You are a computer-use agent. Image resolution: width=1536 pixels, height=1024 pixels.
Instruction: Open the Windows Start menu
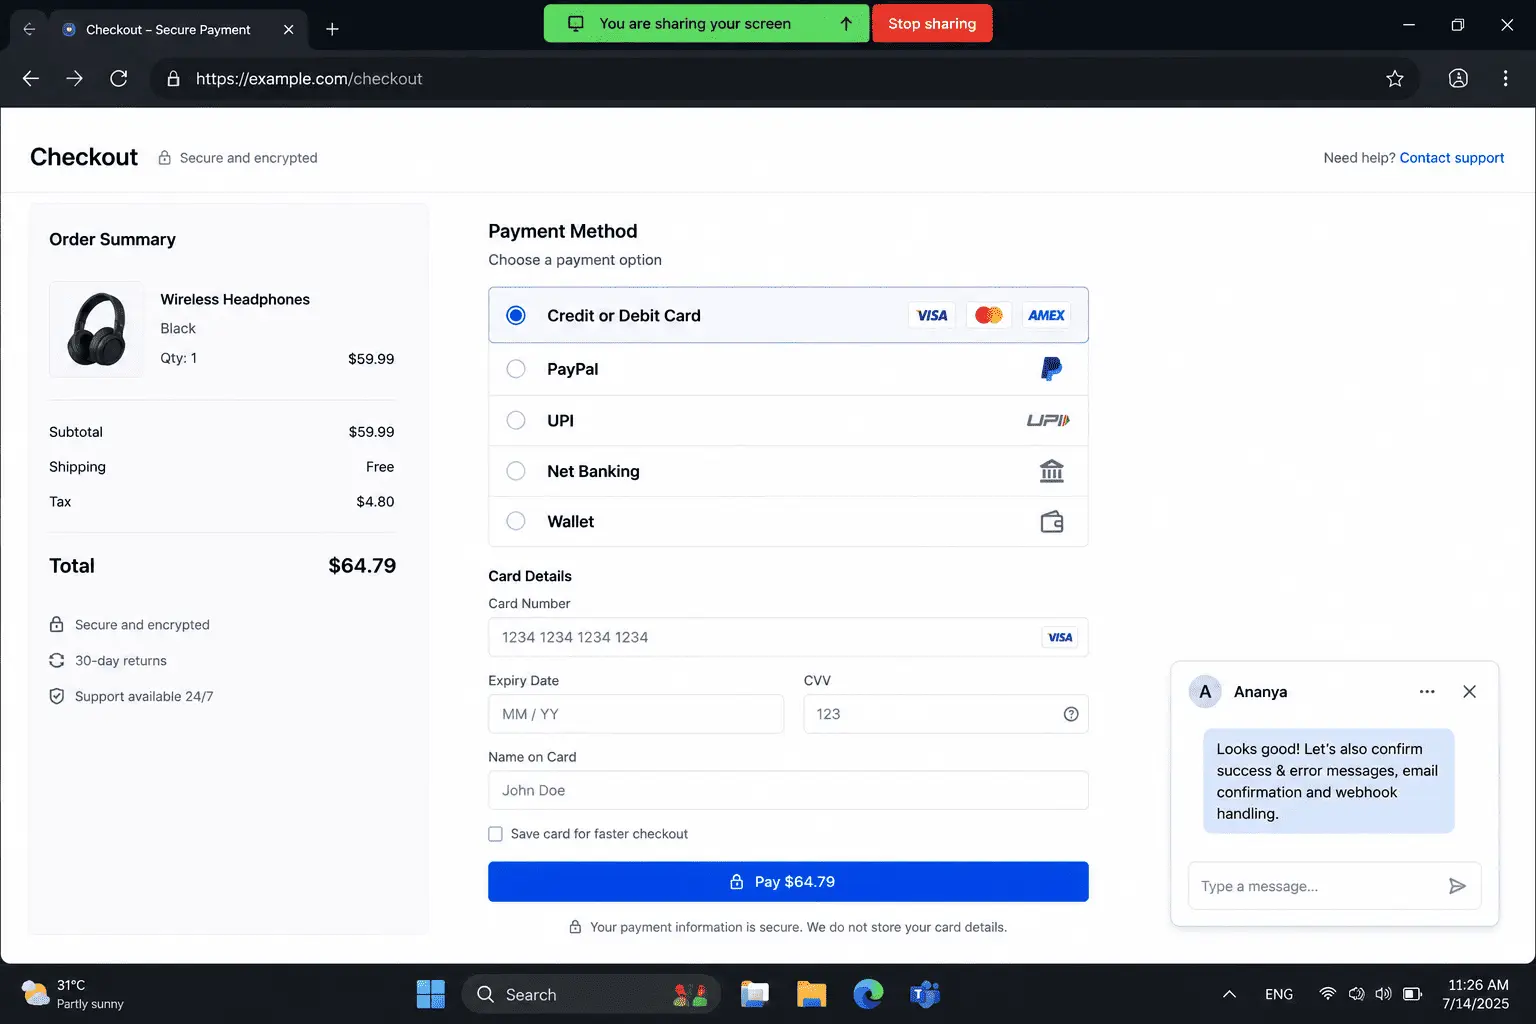point(431,994)
